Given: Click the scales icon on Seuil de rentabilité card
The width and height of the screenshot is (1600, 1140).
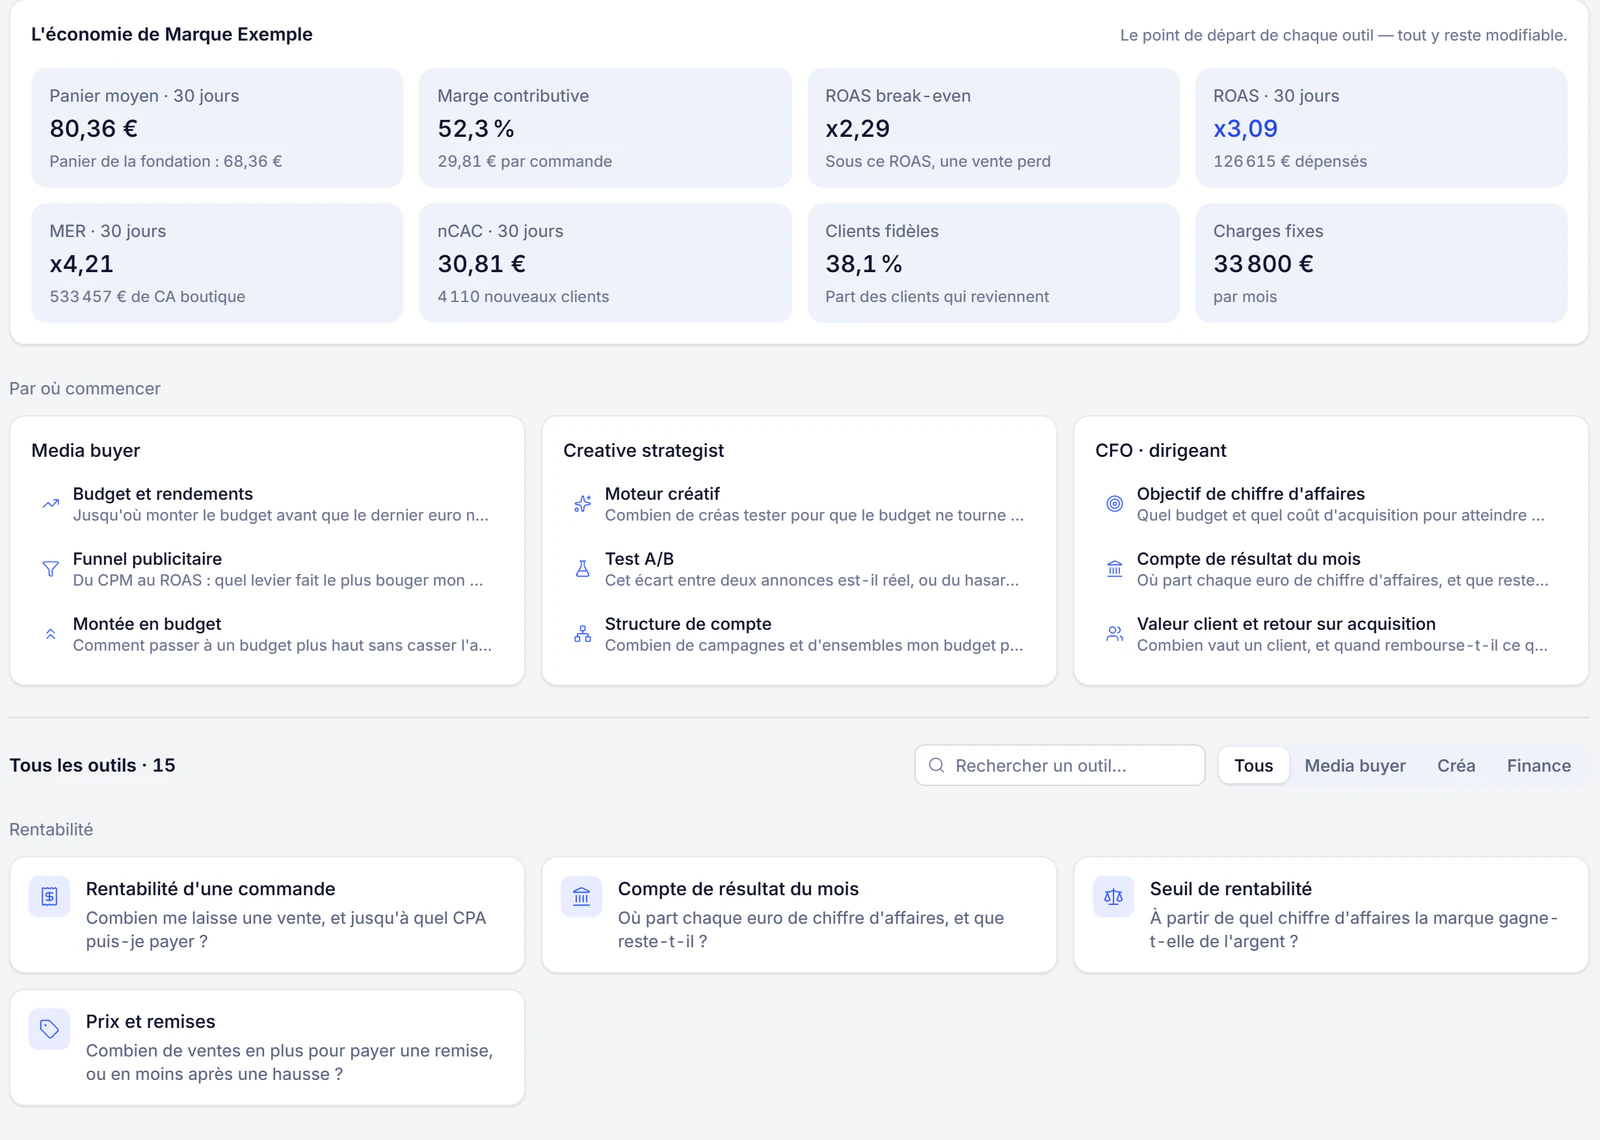Looking at the screenshot, I should (x=1113, y=896).
